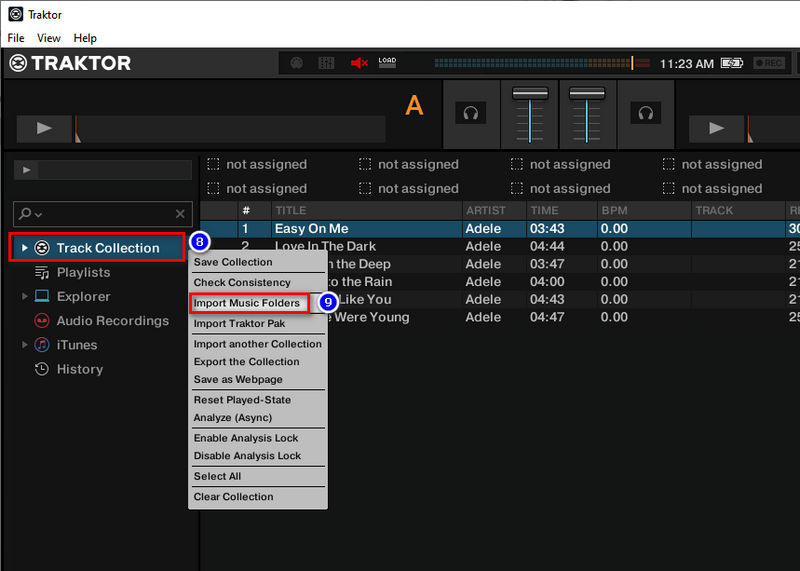Click the search magnifier dropdown icon
Screen dimensions: 800x571
pos(30,214)
